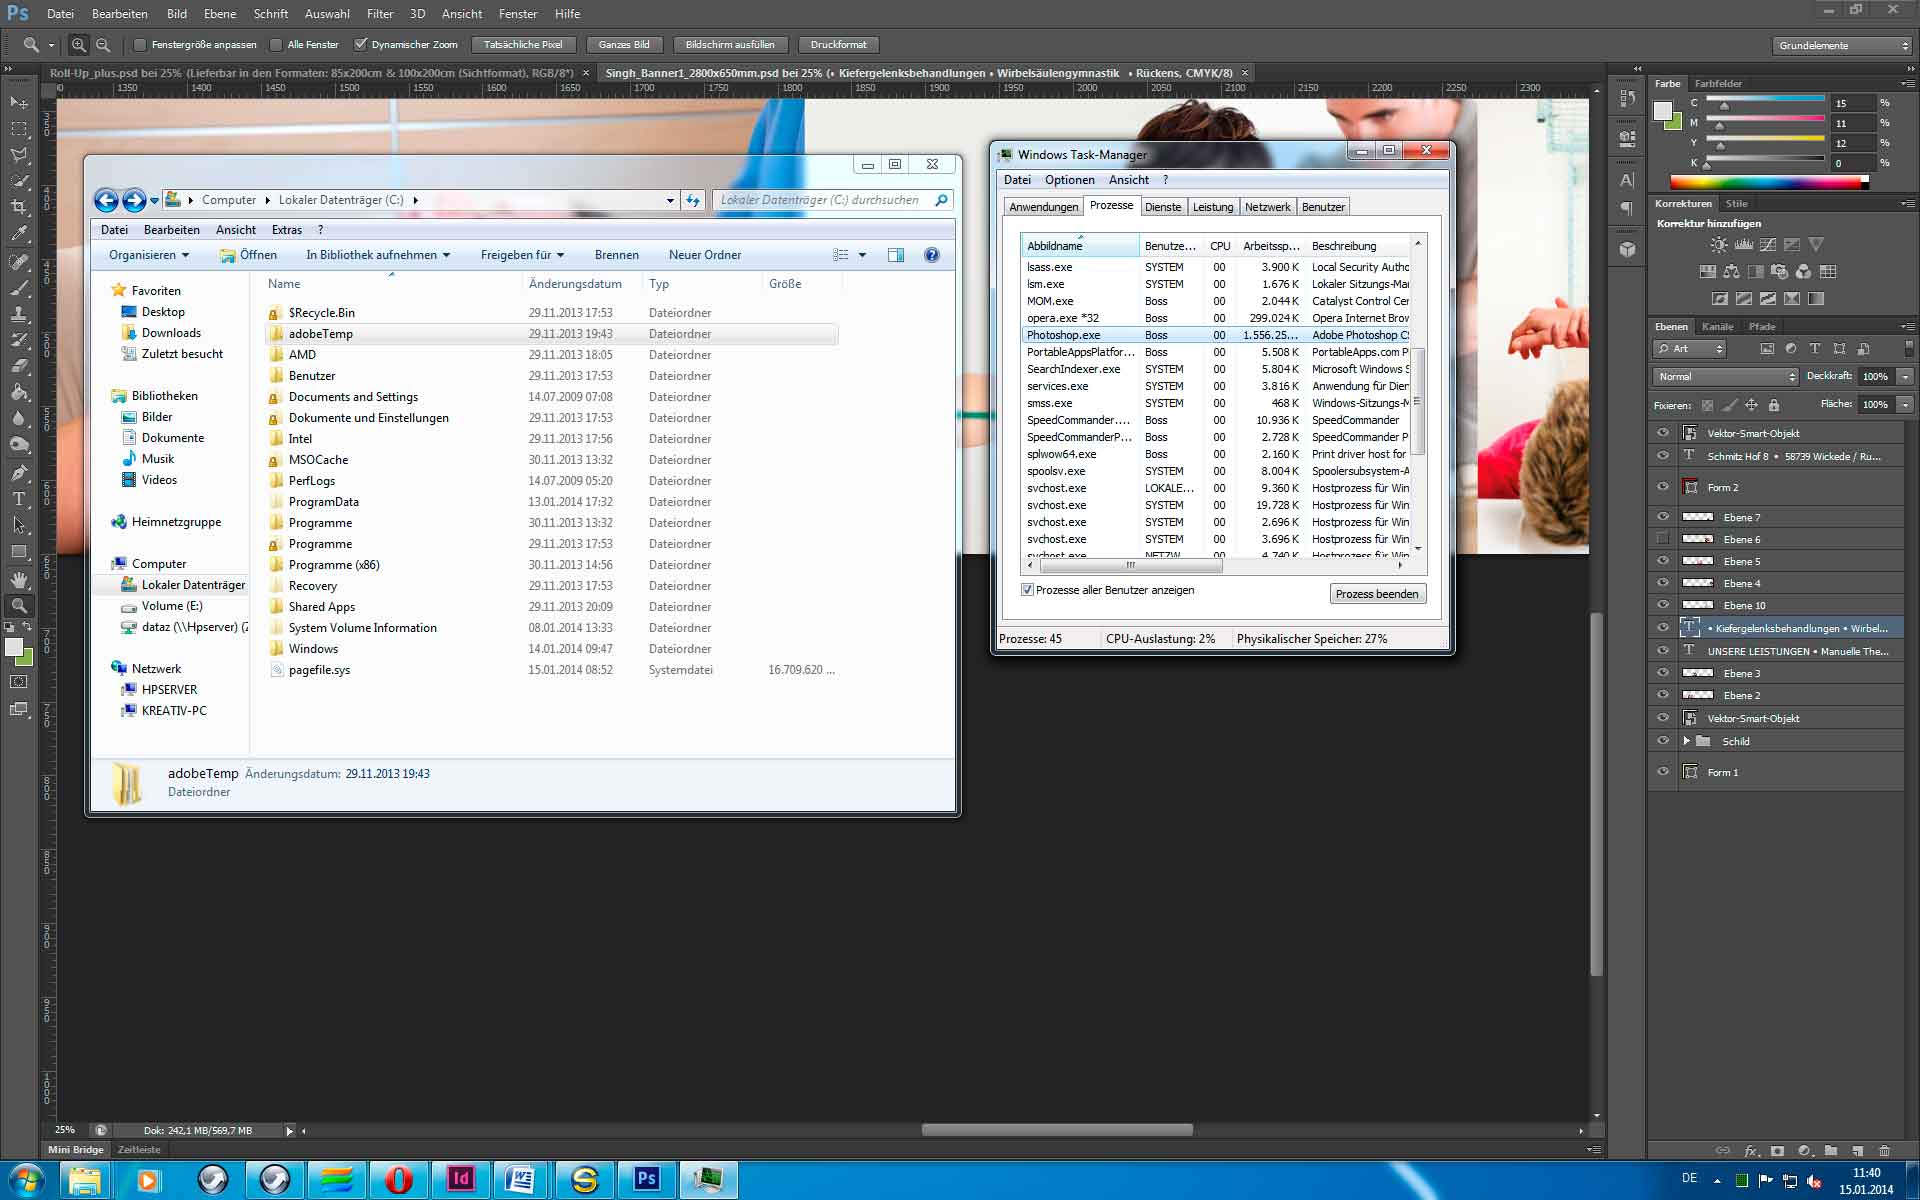
Task: Create new layer icon in Ebenen panel
Action: (1857, 1151)
